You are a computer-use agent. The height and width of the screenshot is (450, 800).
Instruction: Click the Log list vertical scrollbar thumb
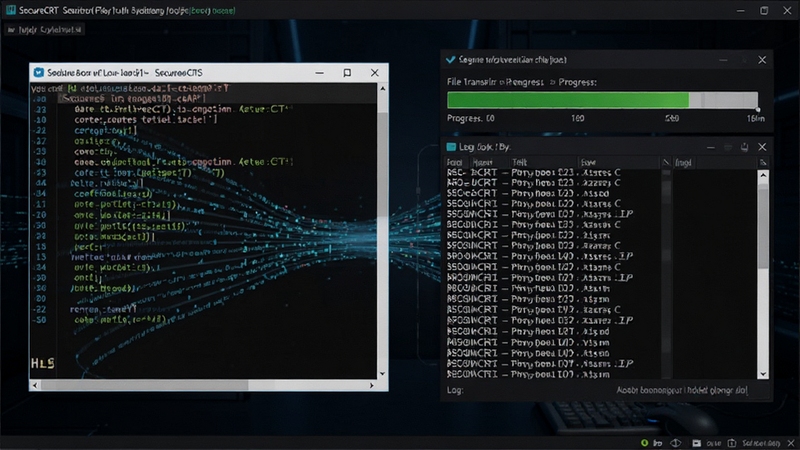coord(763,224)
